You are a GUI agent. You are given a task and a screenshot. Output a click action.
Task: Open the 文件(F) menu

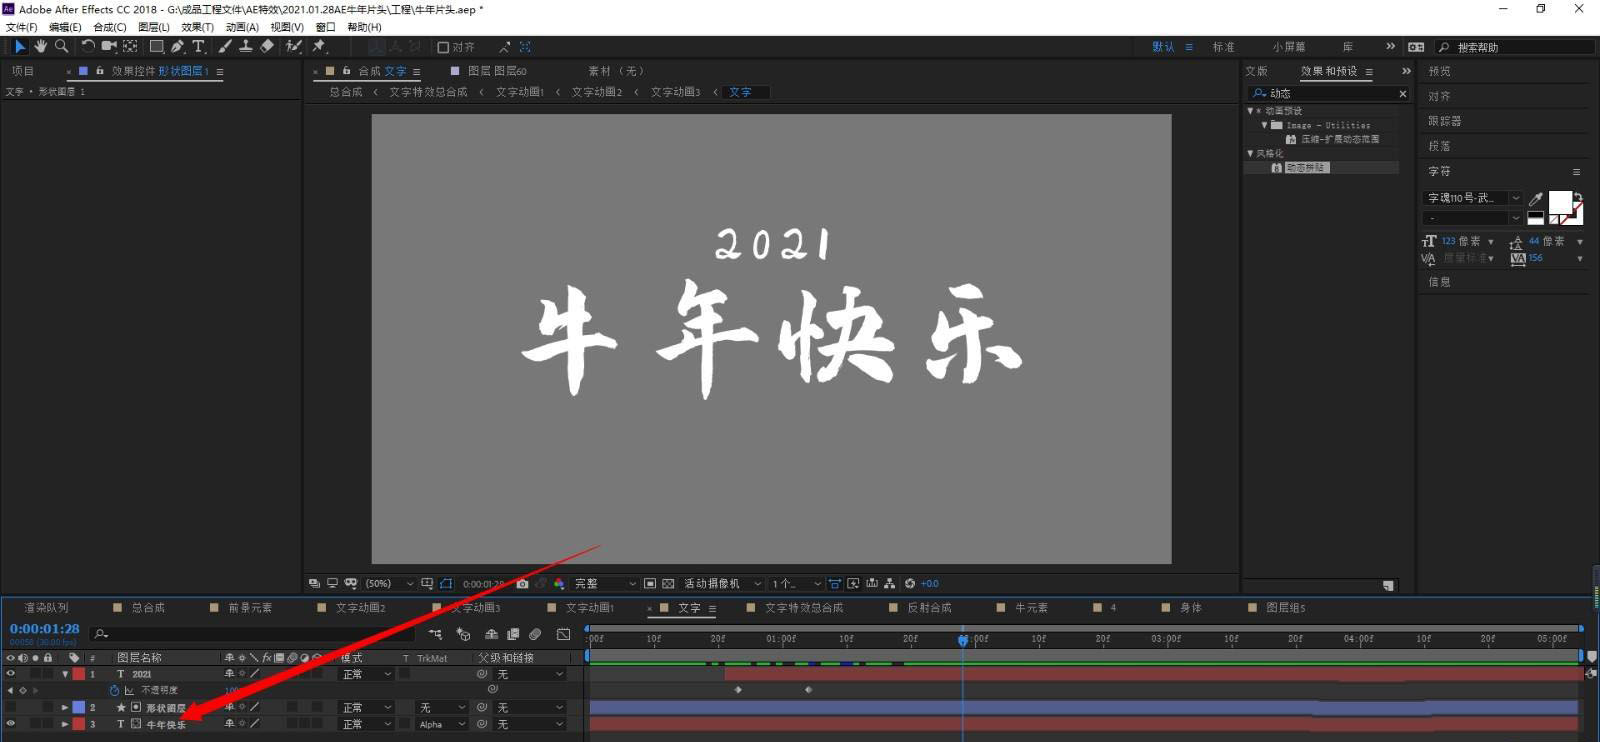tap(21, 27)
